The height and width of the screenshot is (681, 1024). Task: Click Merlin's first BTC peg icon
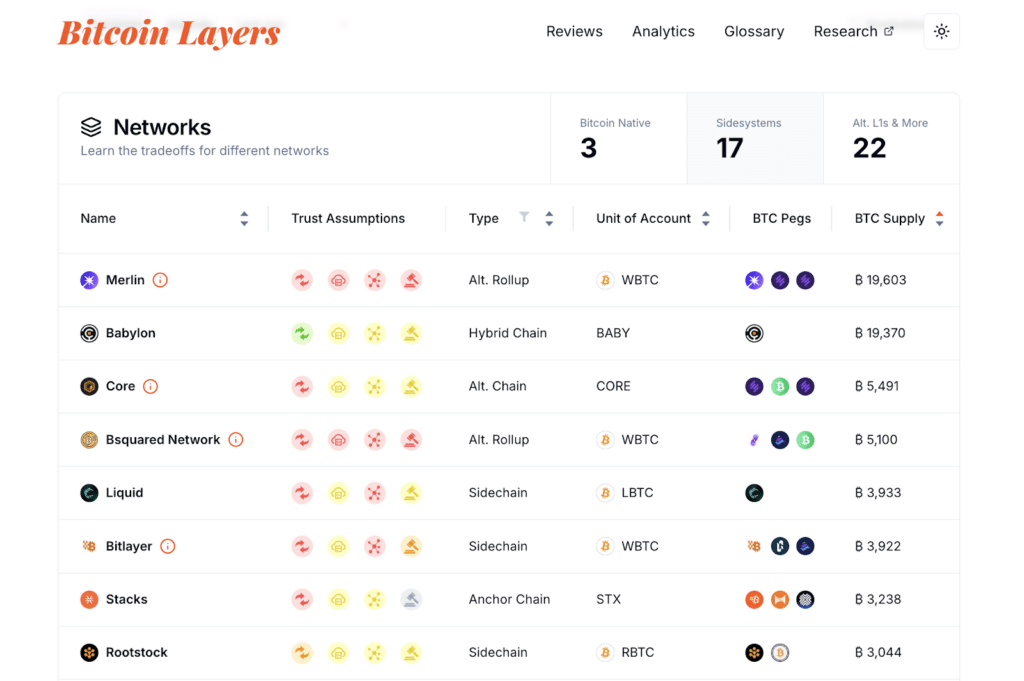(x=754, y=280)
